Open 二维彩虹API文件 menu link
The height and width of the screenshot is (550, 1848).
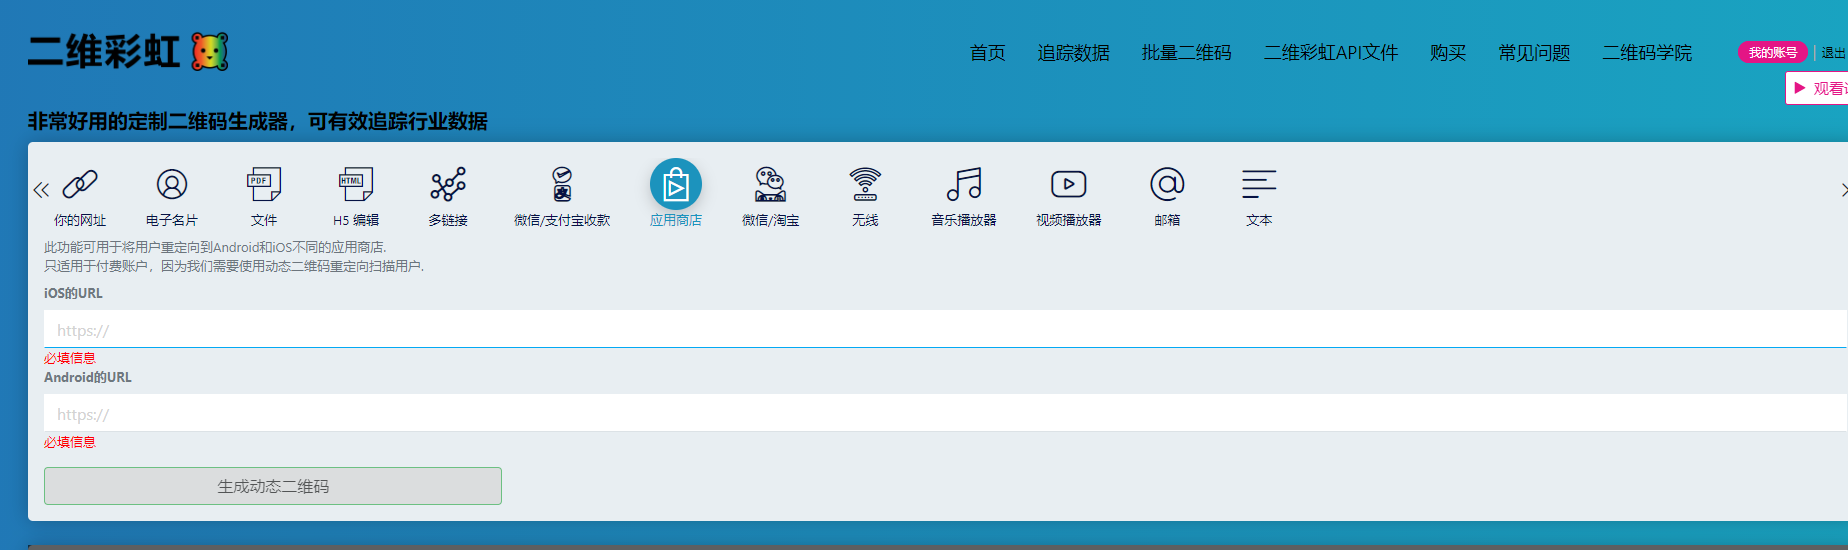(x=1330, y=53)
